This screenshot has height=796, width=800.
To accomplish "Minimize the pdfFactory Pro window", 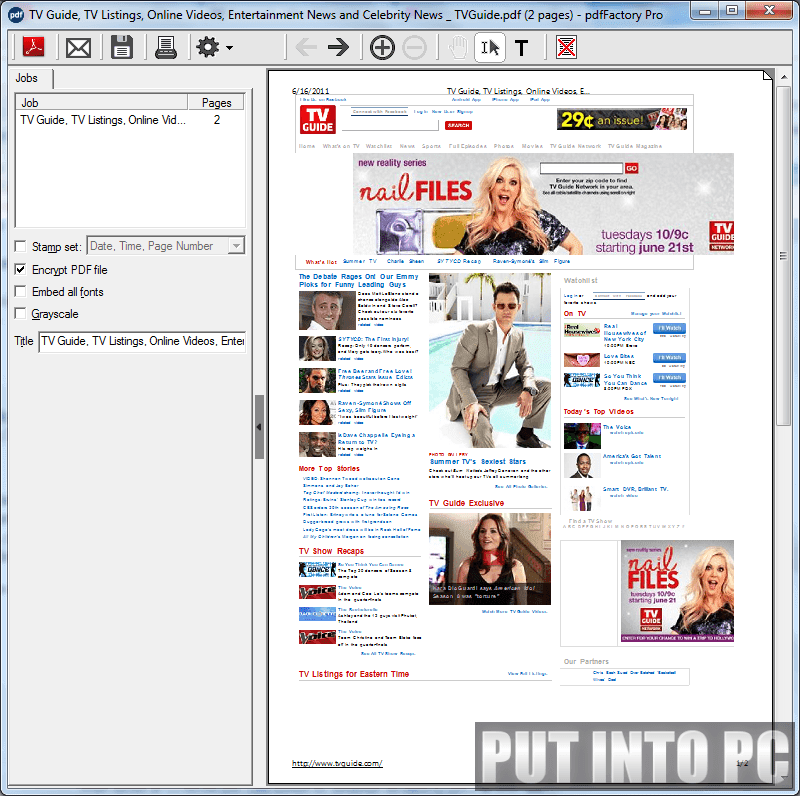I will (705, 11).
